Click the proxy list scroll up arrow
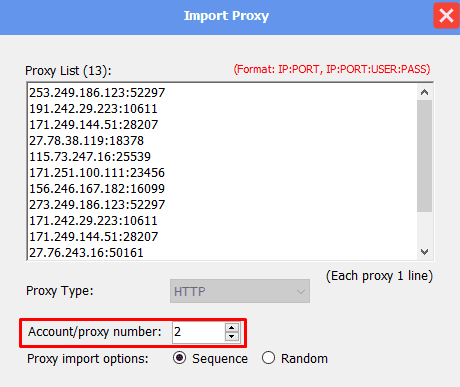 (x=424, y=92)
